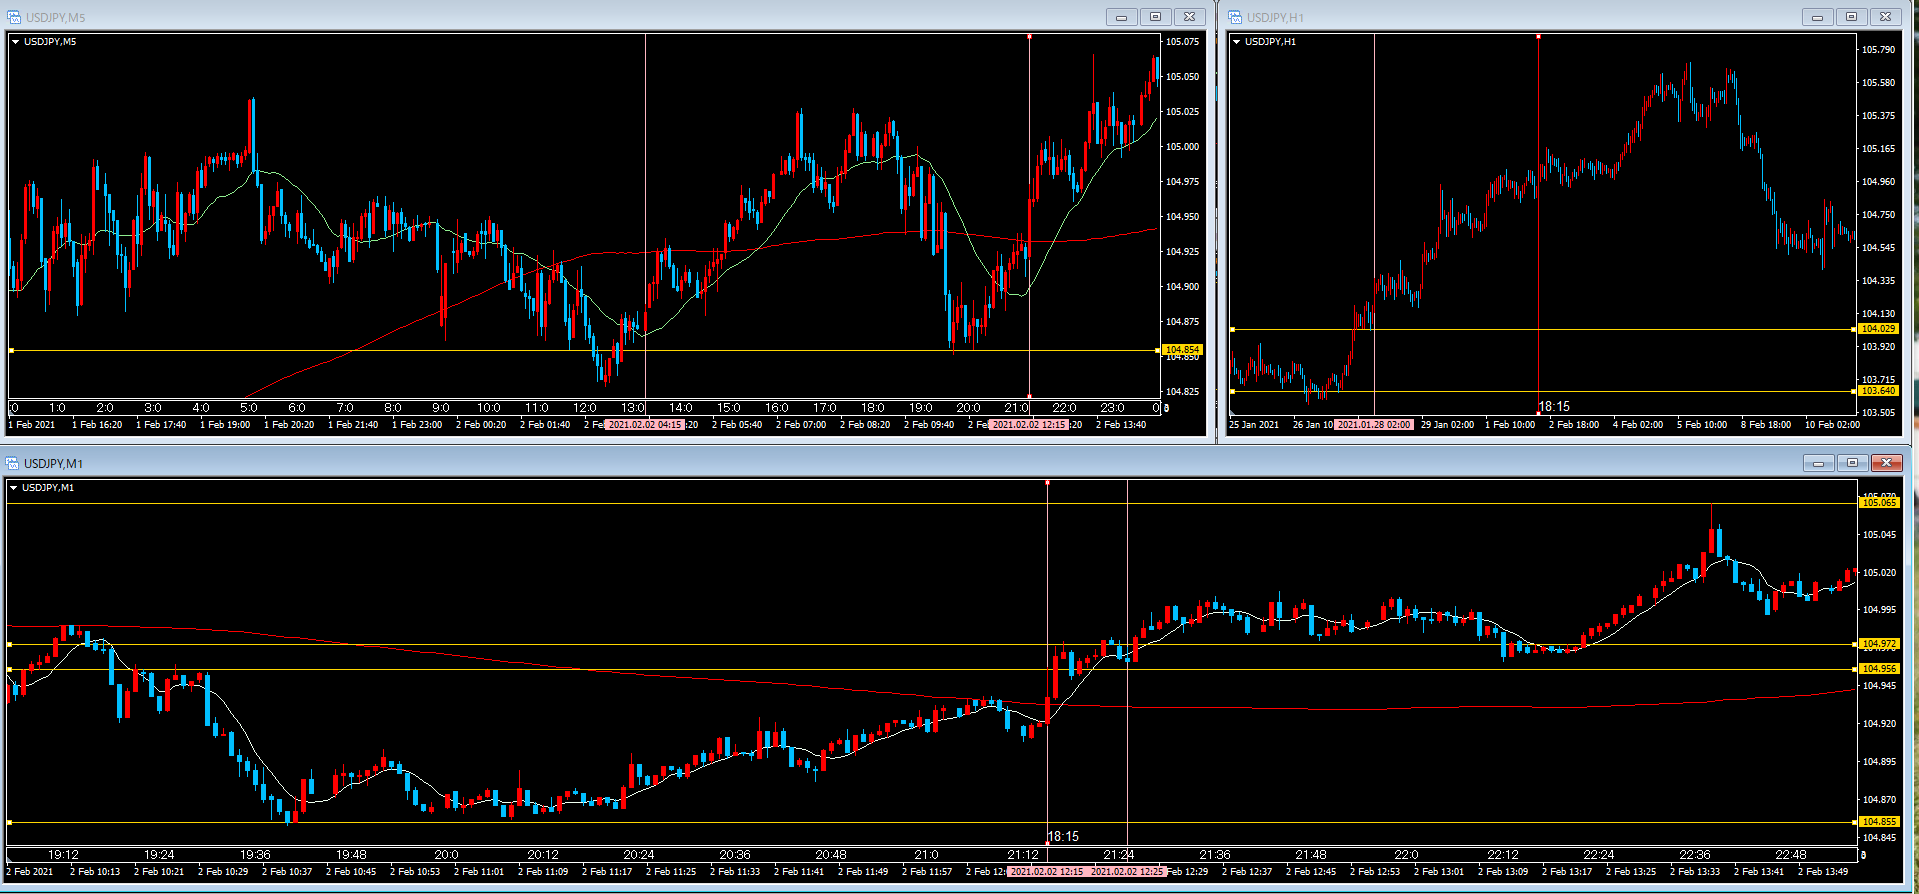
Task: Maximize the USDJPY,M1 chart window
Action: click(1852, 463)
